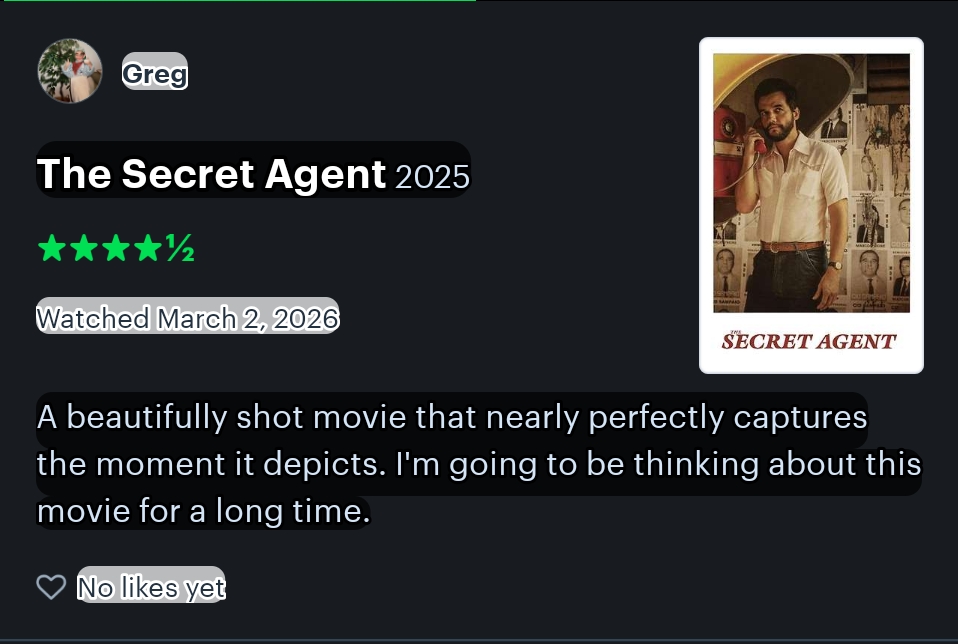Click the green progress bar at top
958x644 pixels.
[x=238, y=1]
